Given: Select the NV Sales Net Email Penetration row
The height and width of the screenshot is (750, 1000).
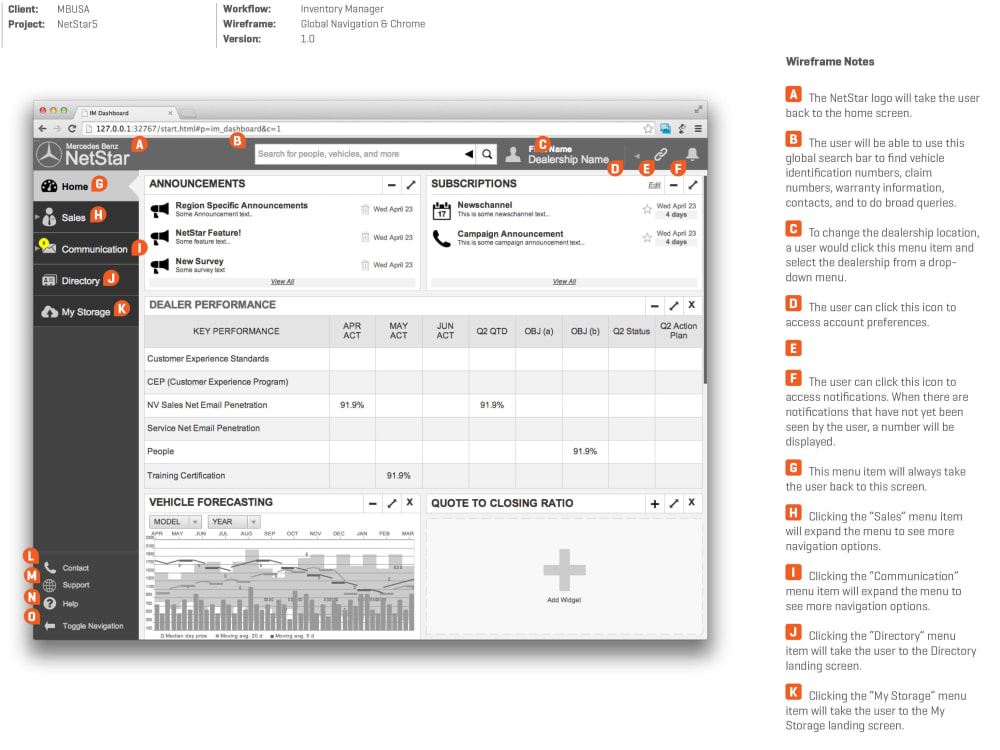Looking at the screenshot, I should pos(423,405).
